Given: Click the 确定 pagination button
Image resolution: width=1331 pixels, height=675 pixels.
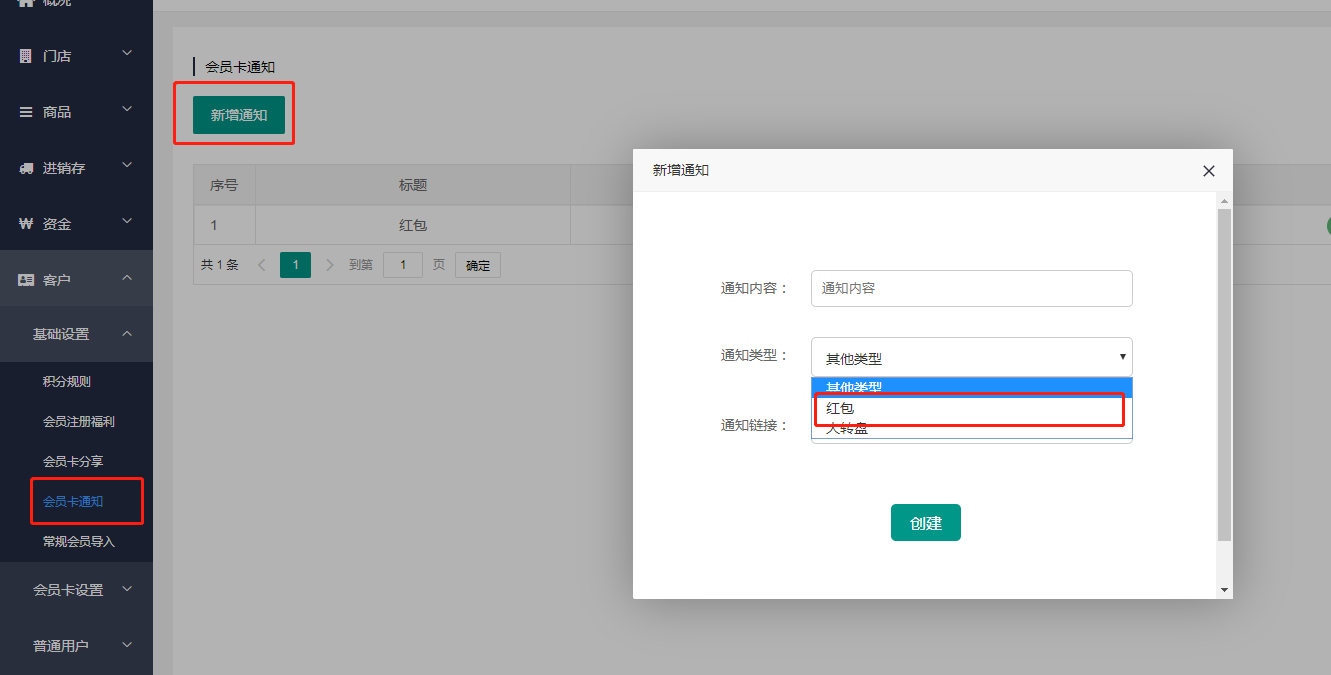Looking at the screenshot, I should pyautogui.click(x=478, y=265).
